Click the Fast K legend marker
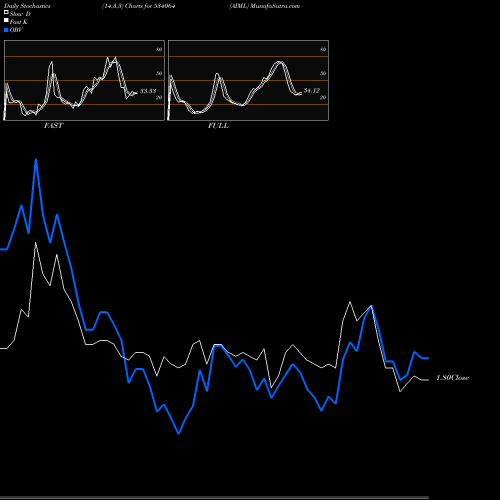This screenshot has height=500, width=500. click(6, 20)
